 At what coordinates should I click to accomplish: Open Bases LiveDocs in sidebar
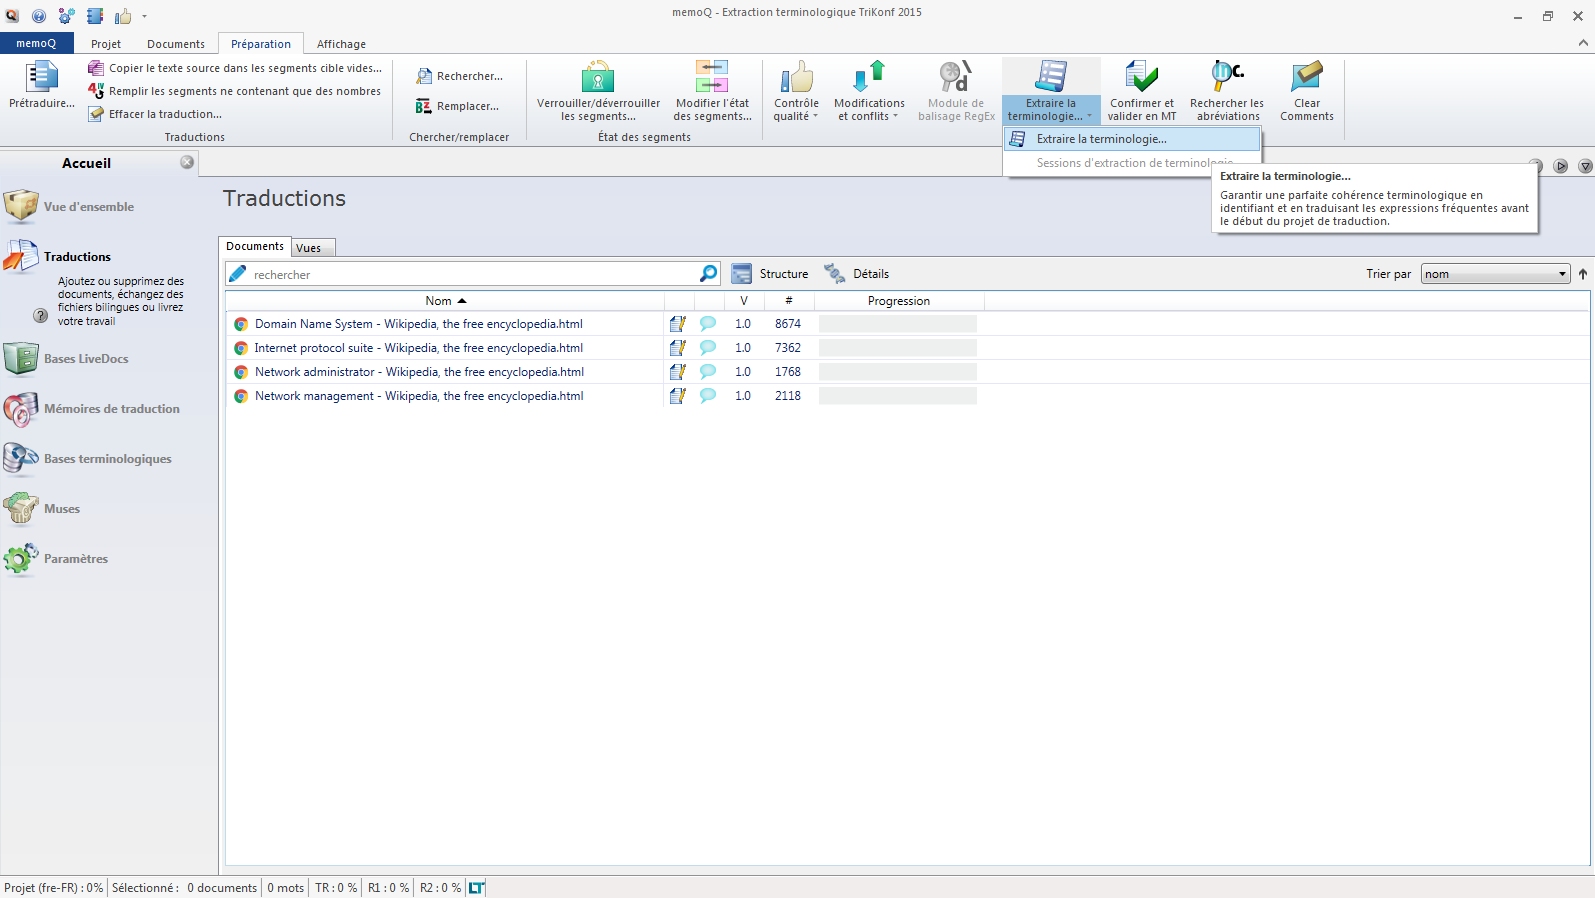pos(67,358)
